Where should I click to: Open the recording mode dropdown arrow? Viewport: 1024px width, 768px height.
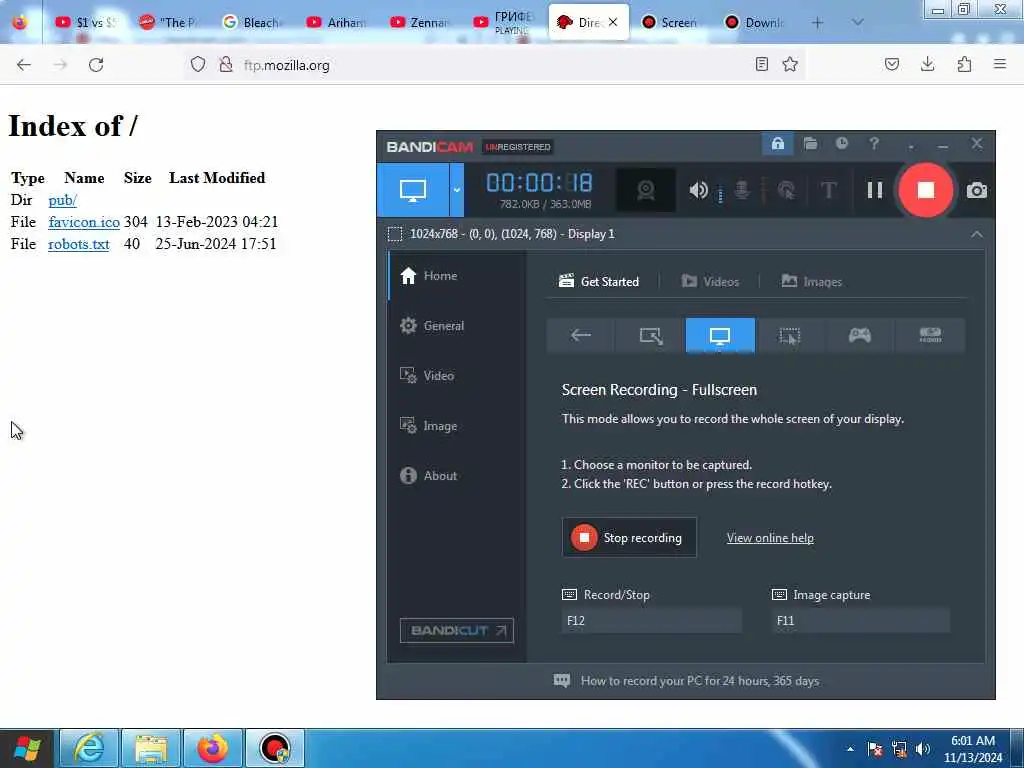pyautogui.click(x=456, y=190)
